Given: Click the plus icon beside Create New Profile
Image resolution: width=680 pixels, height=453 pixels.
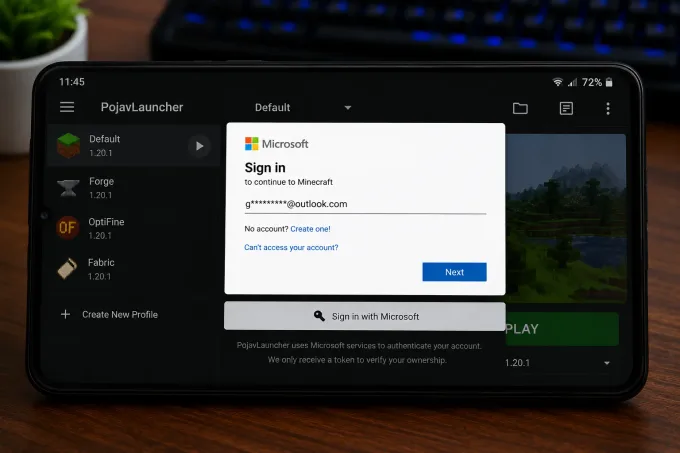Looking at the screenshot, I should (65, 314).
